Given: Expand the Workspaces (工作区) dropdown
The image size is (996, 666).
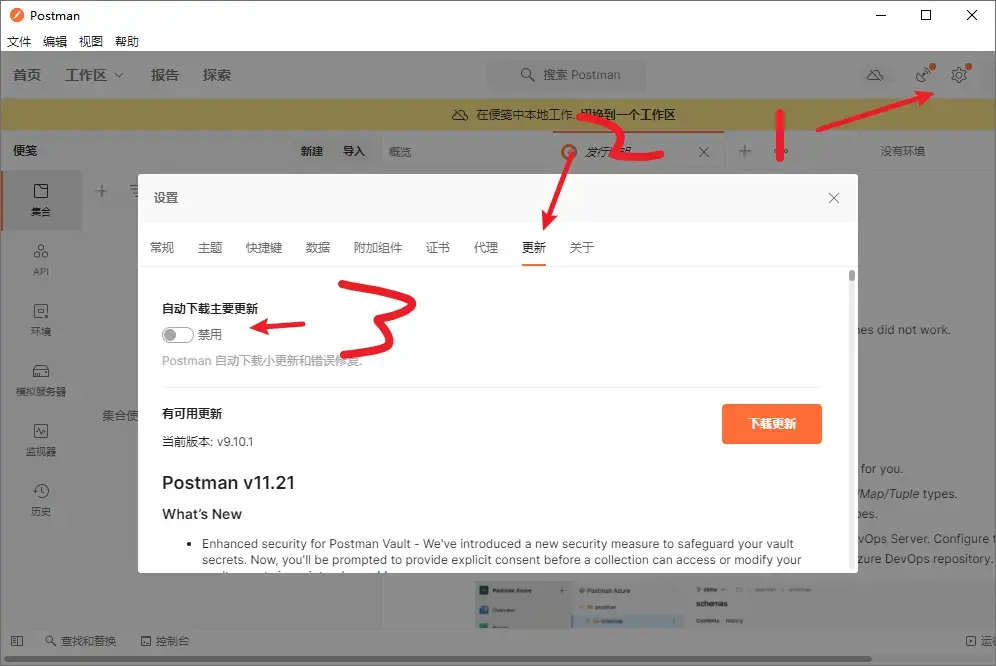Looking at the screenshot, I should 94,75.
